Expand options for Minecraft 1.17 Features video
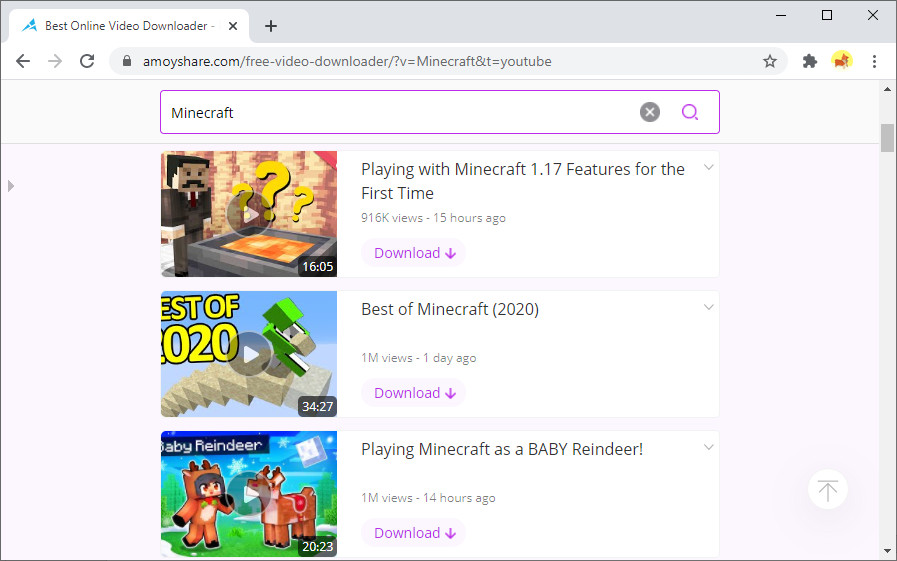Image resolution: width=897 pixels, height=561 pixels. point(708,168)
